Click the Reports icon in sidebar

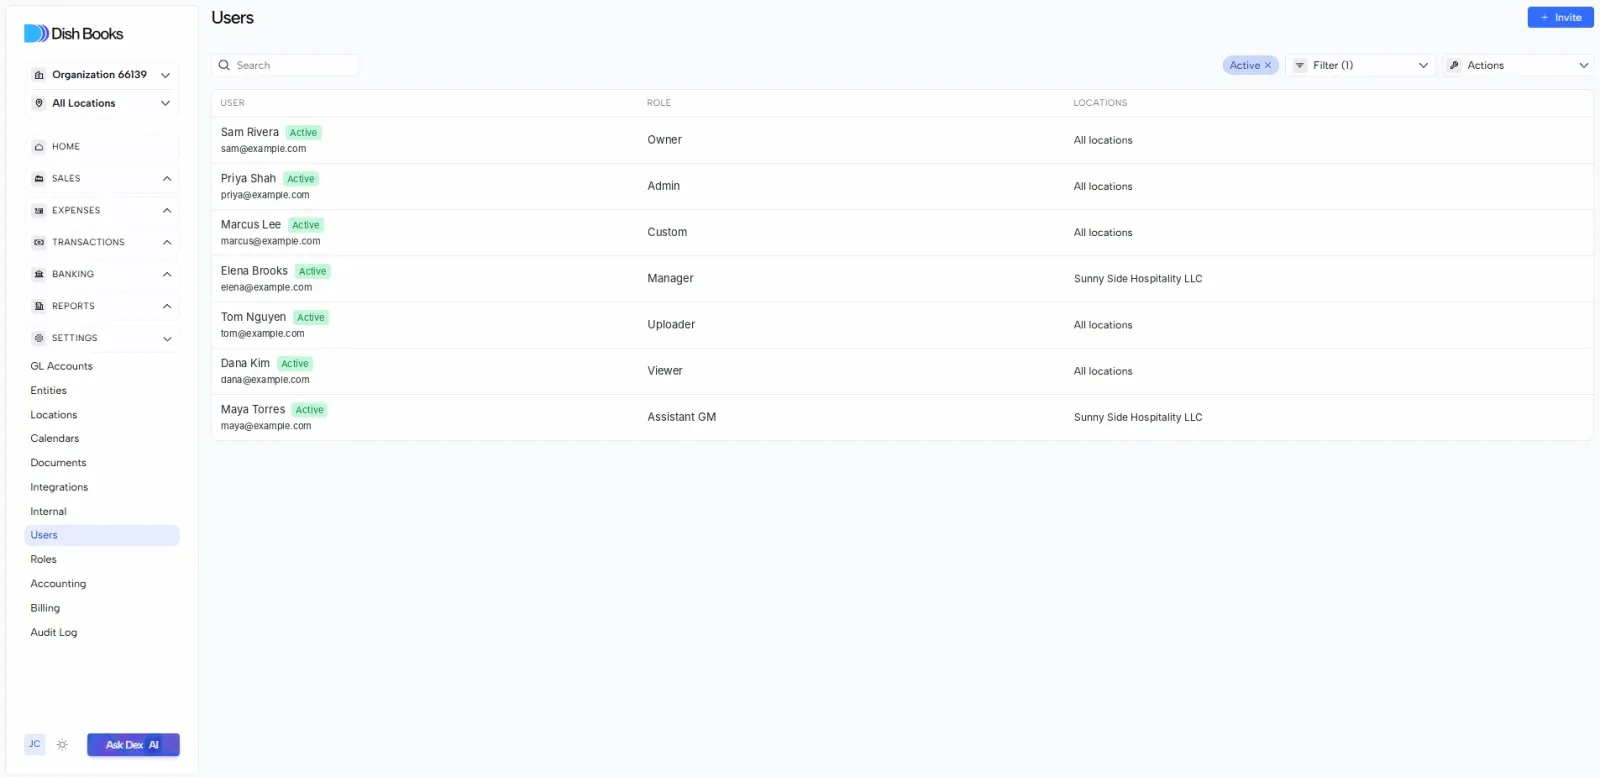39,306
